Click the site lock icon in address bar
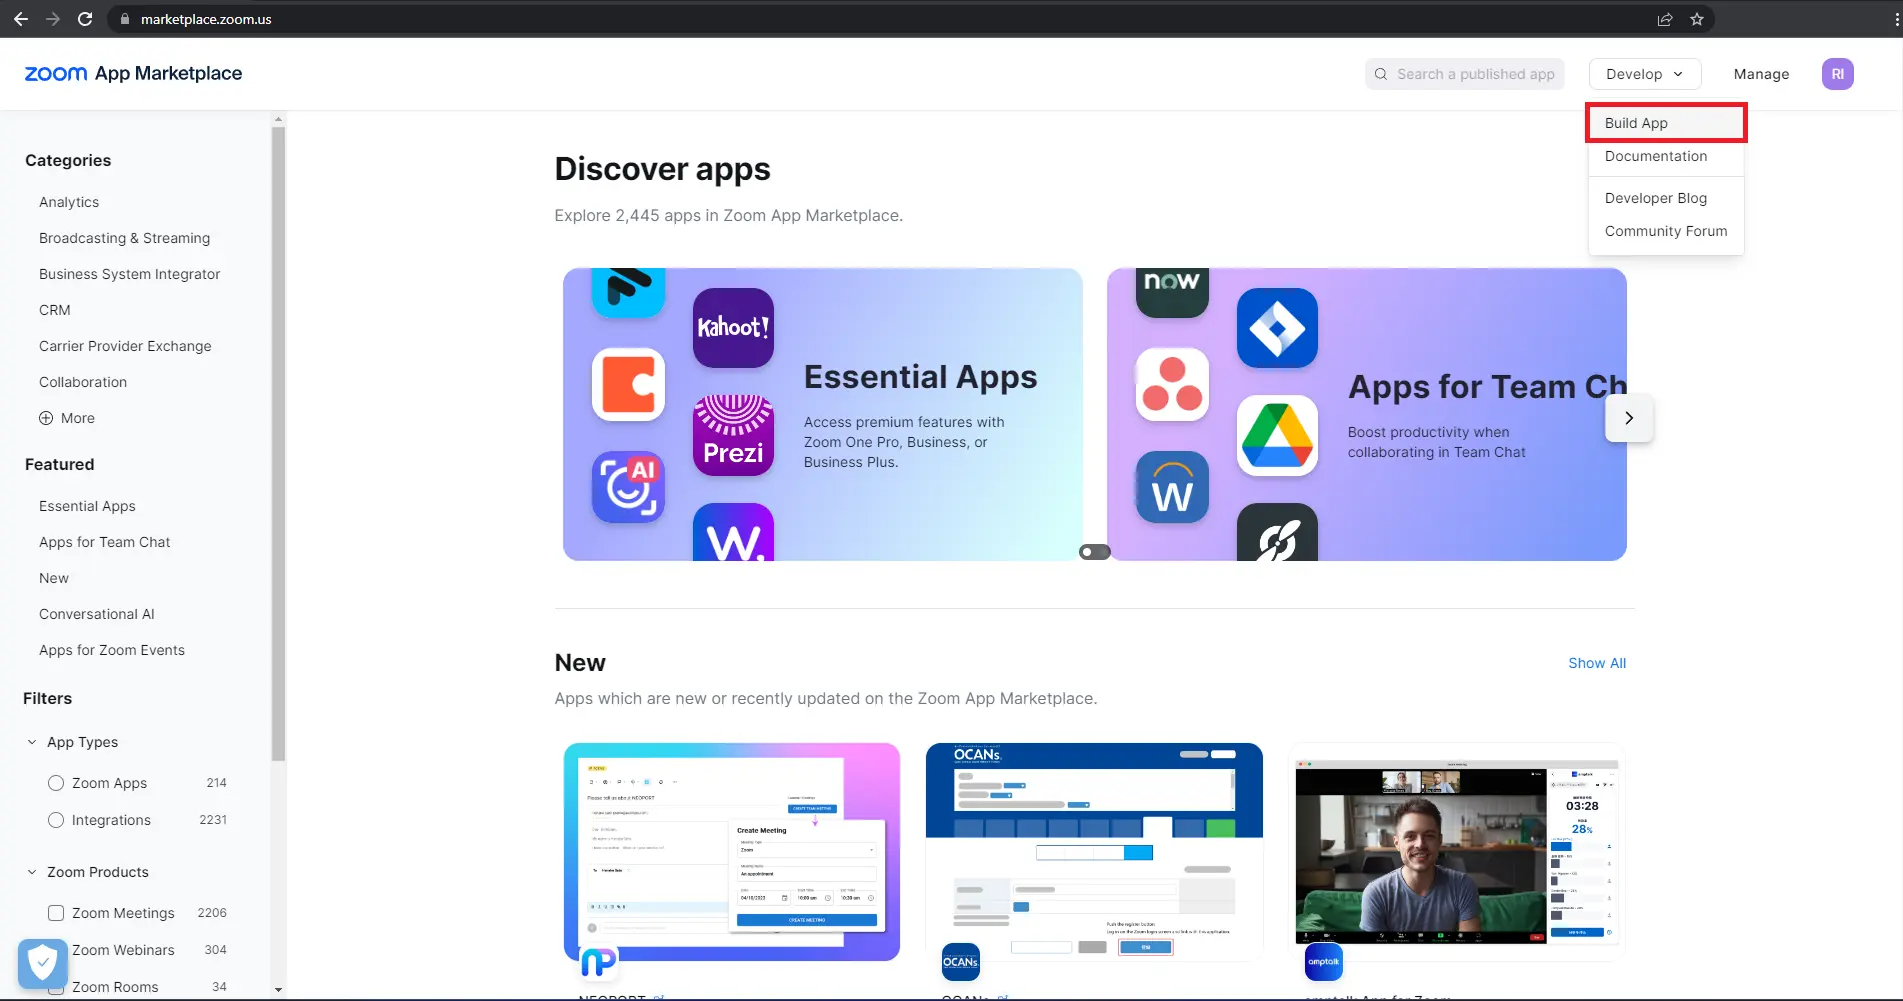Viewport: 1903px width, 1001px height. 125,19
